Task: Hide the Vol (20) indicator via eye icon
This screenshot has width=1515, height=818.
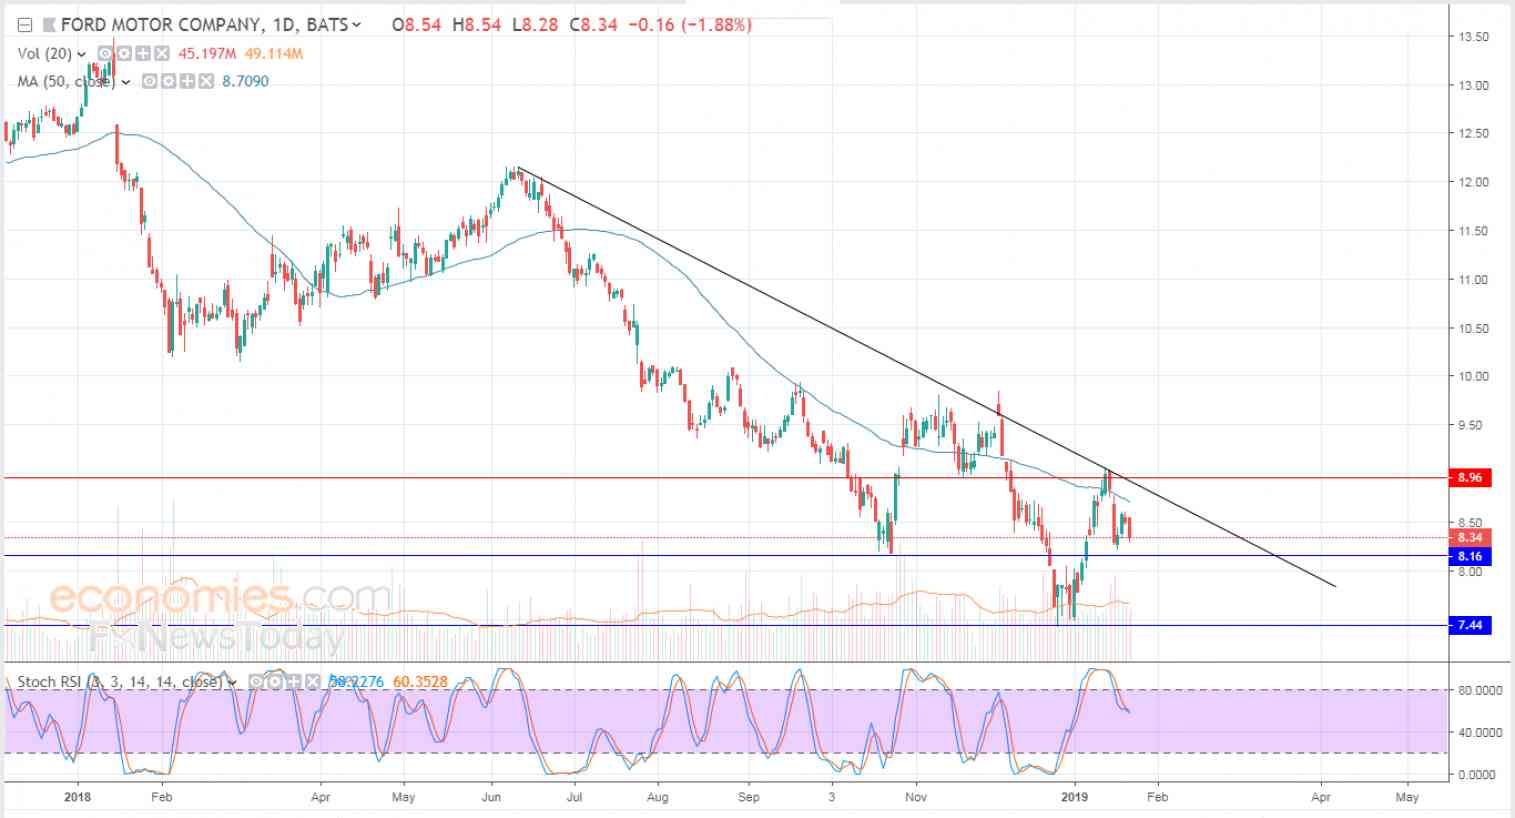Action: [103, 53]
